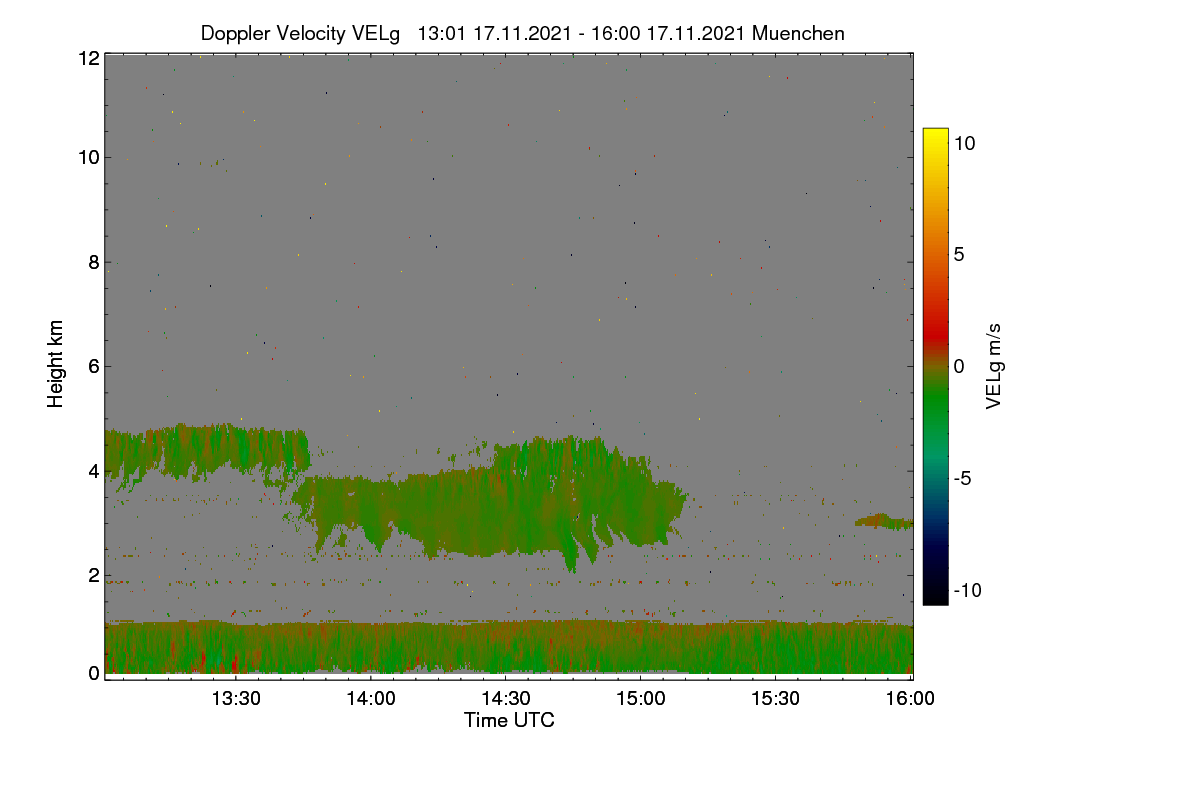The image size is (1200, 800).
Task: Click the 13:30 time axis label
Action: (235, 699)
